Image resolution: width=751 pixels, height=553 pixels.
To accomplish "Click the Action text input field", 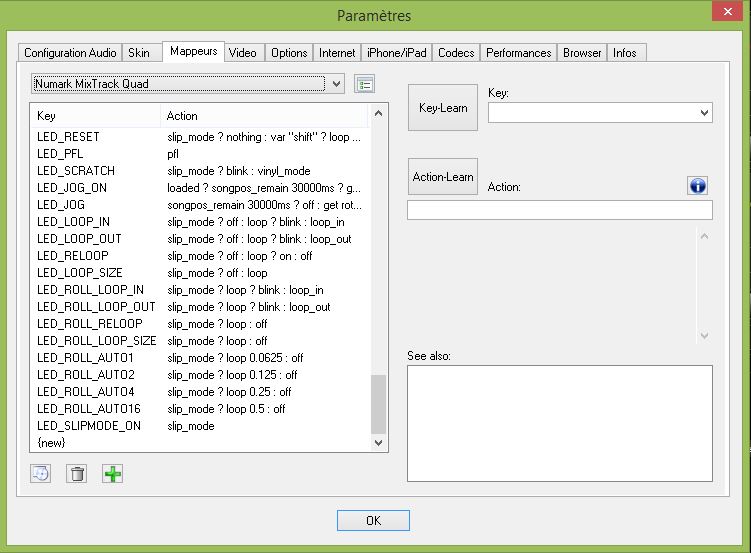I will click(x=559, y=210).
